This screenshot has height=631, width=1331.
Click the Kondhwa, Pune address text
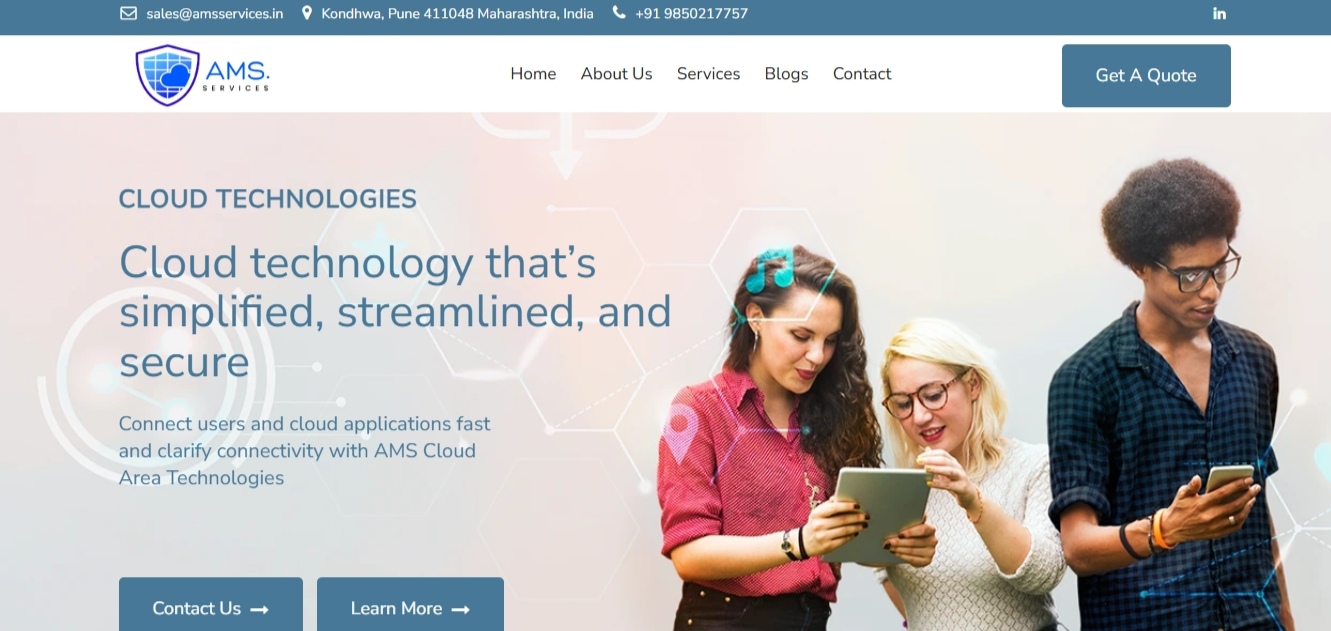pos(457,14)
